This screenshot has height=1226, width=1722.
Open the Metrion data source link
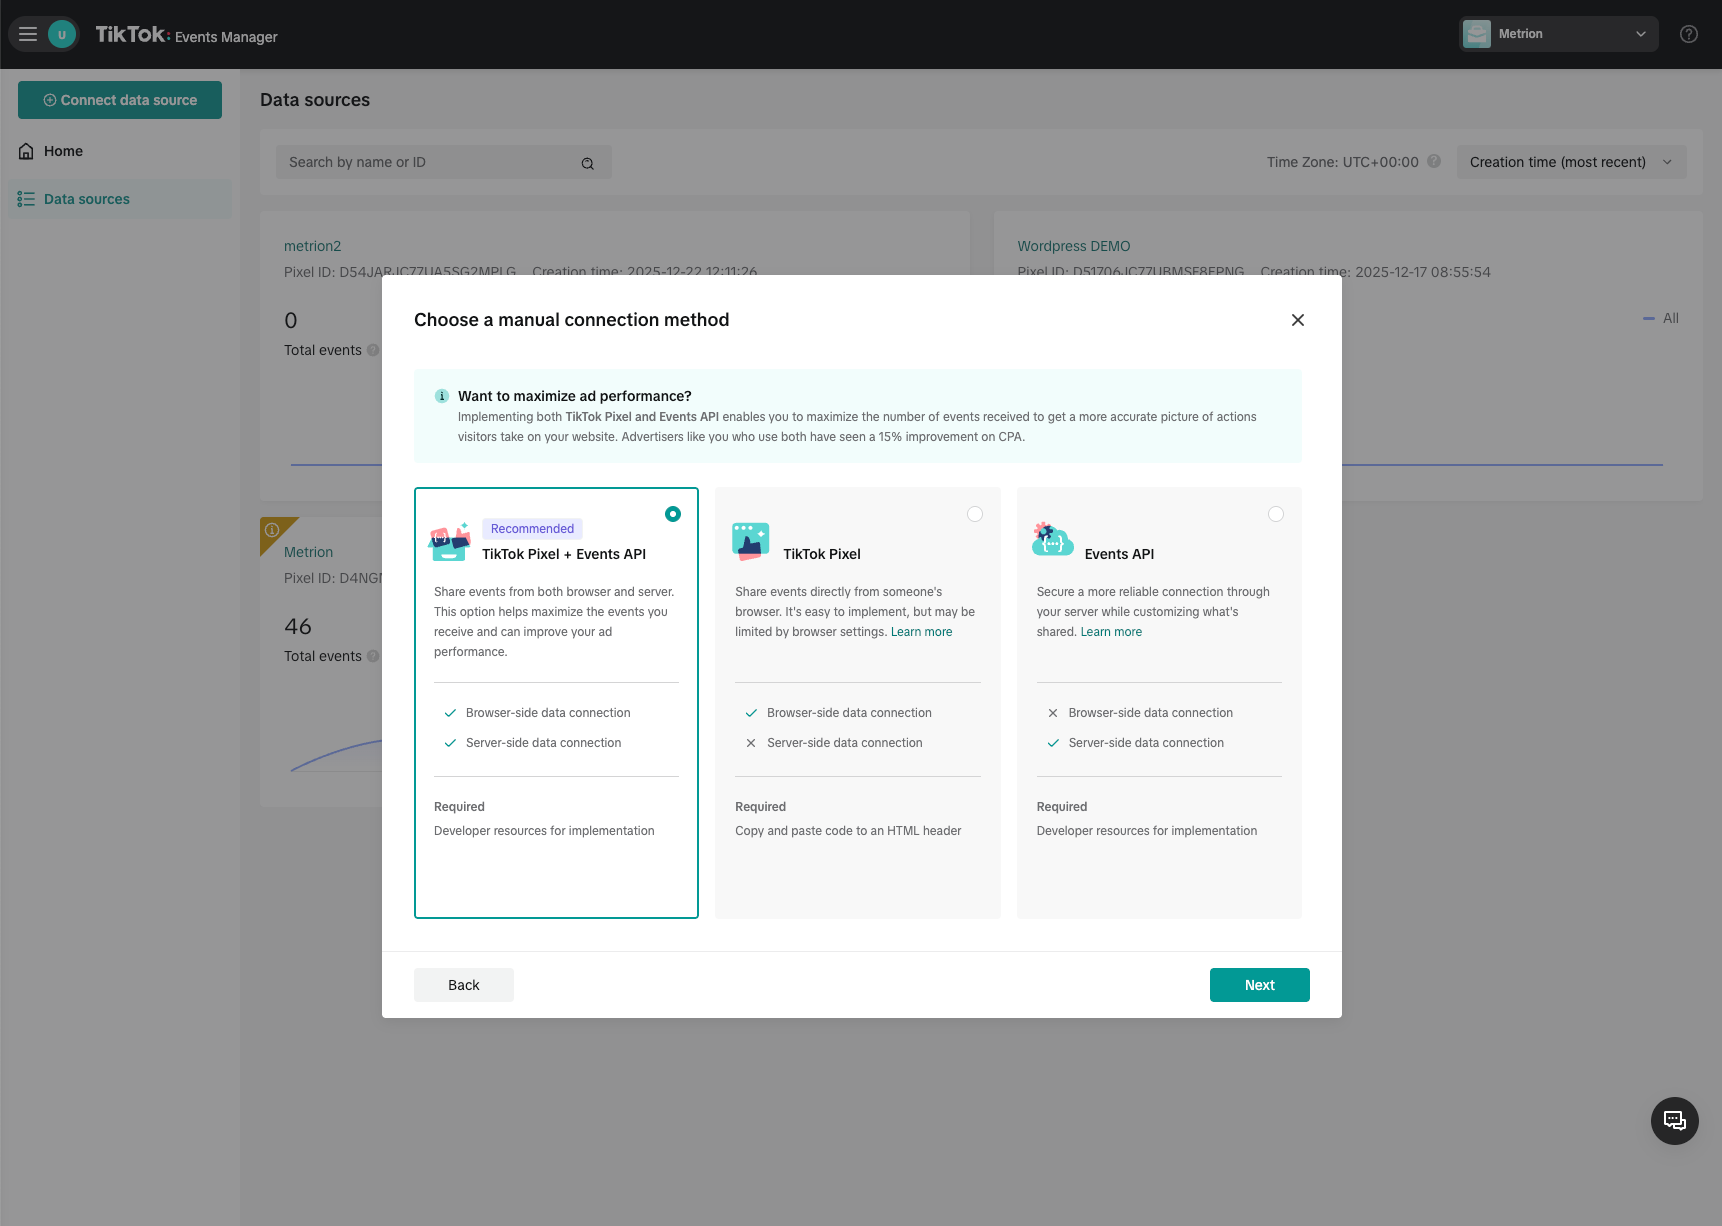[x=309, y=552]
